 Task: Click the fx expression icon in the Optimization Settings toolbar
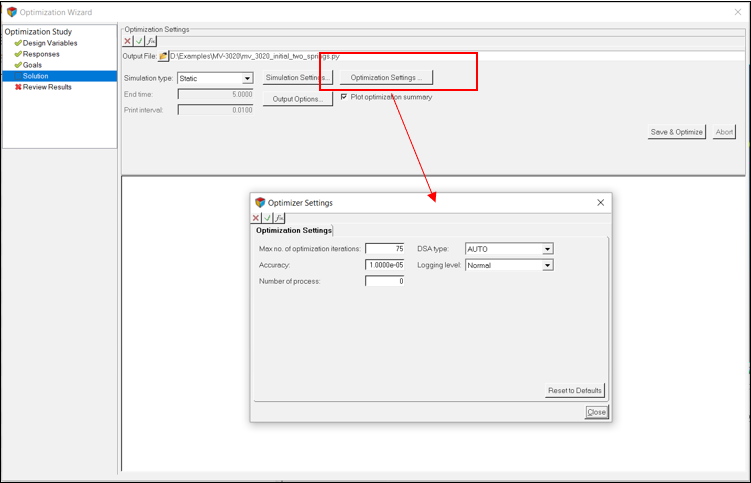pos(151,41)
